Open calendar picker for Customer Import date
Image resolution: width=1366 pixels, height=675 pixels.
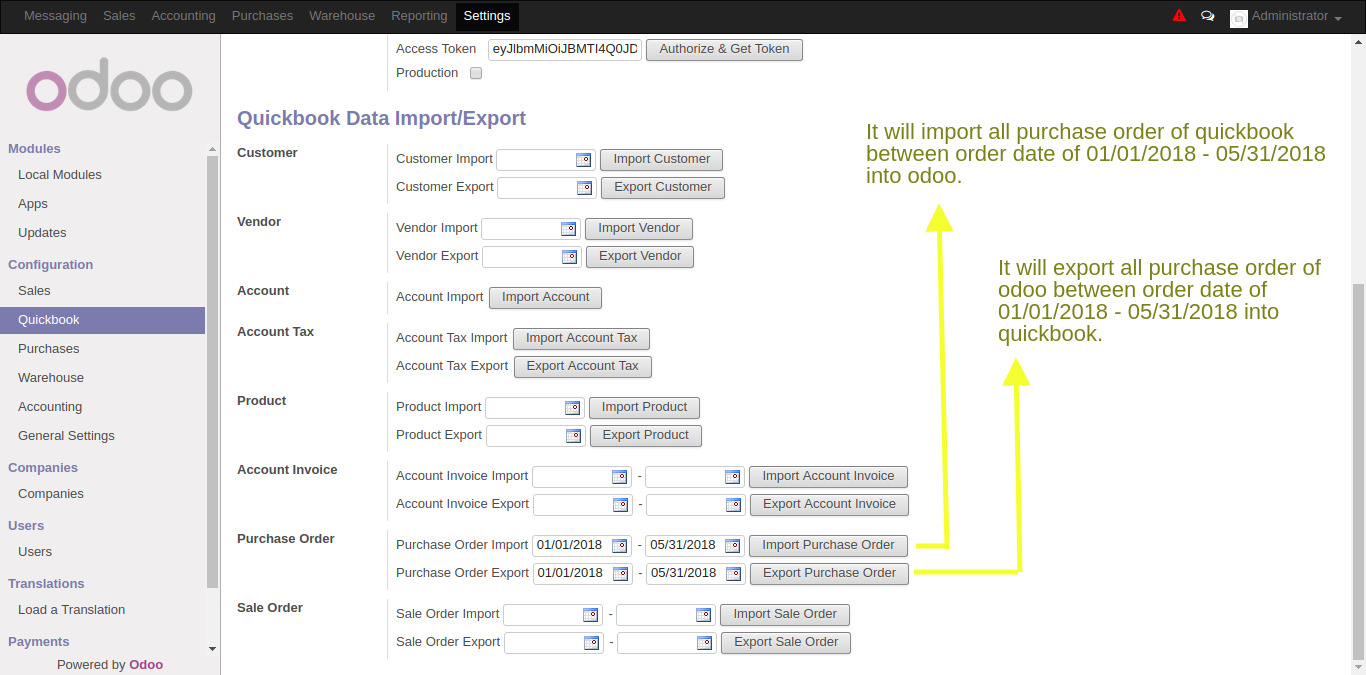[583, 160]
